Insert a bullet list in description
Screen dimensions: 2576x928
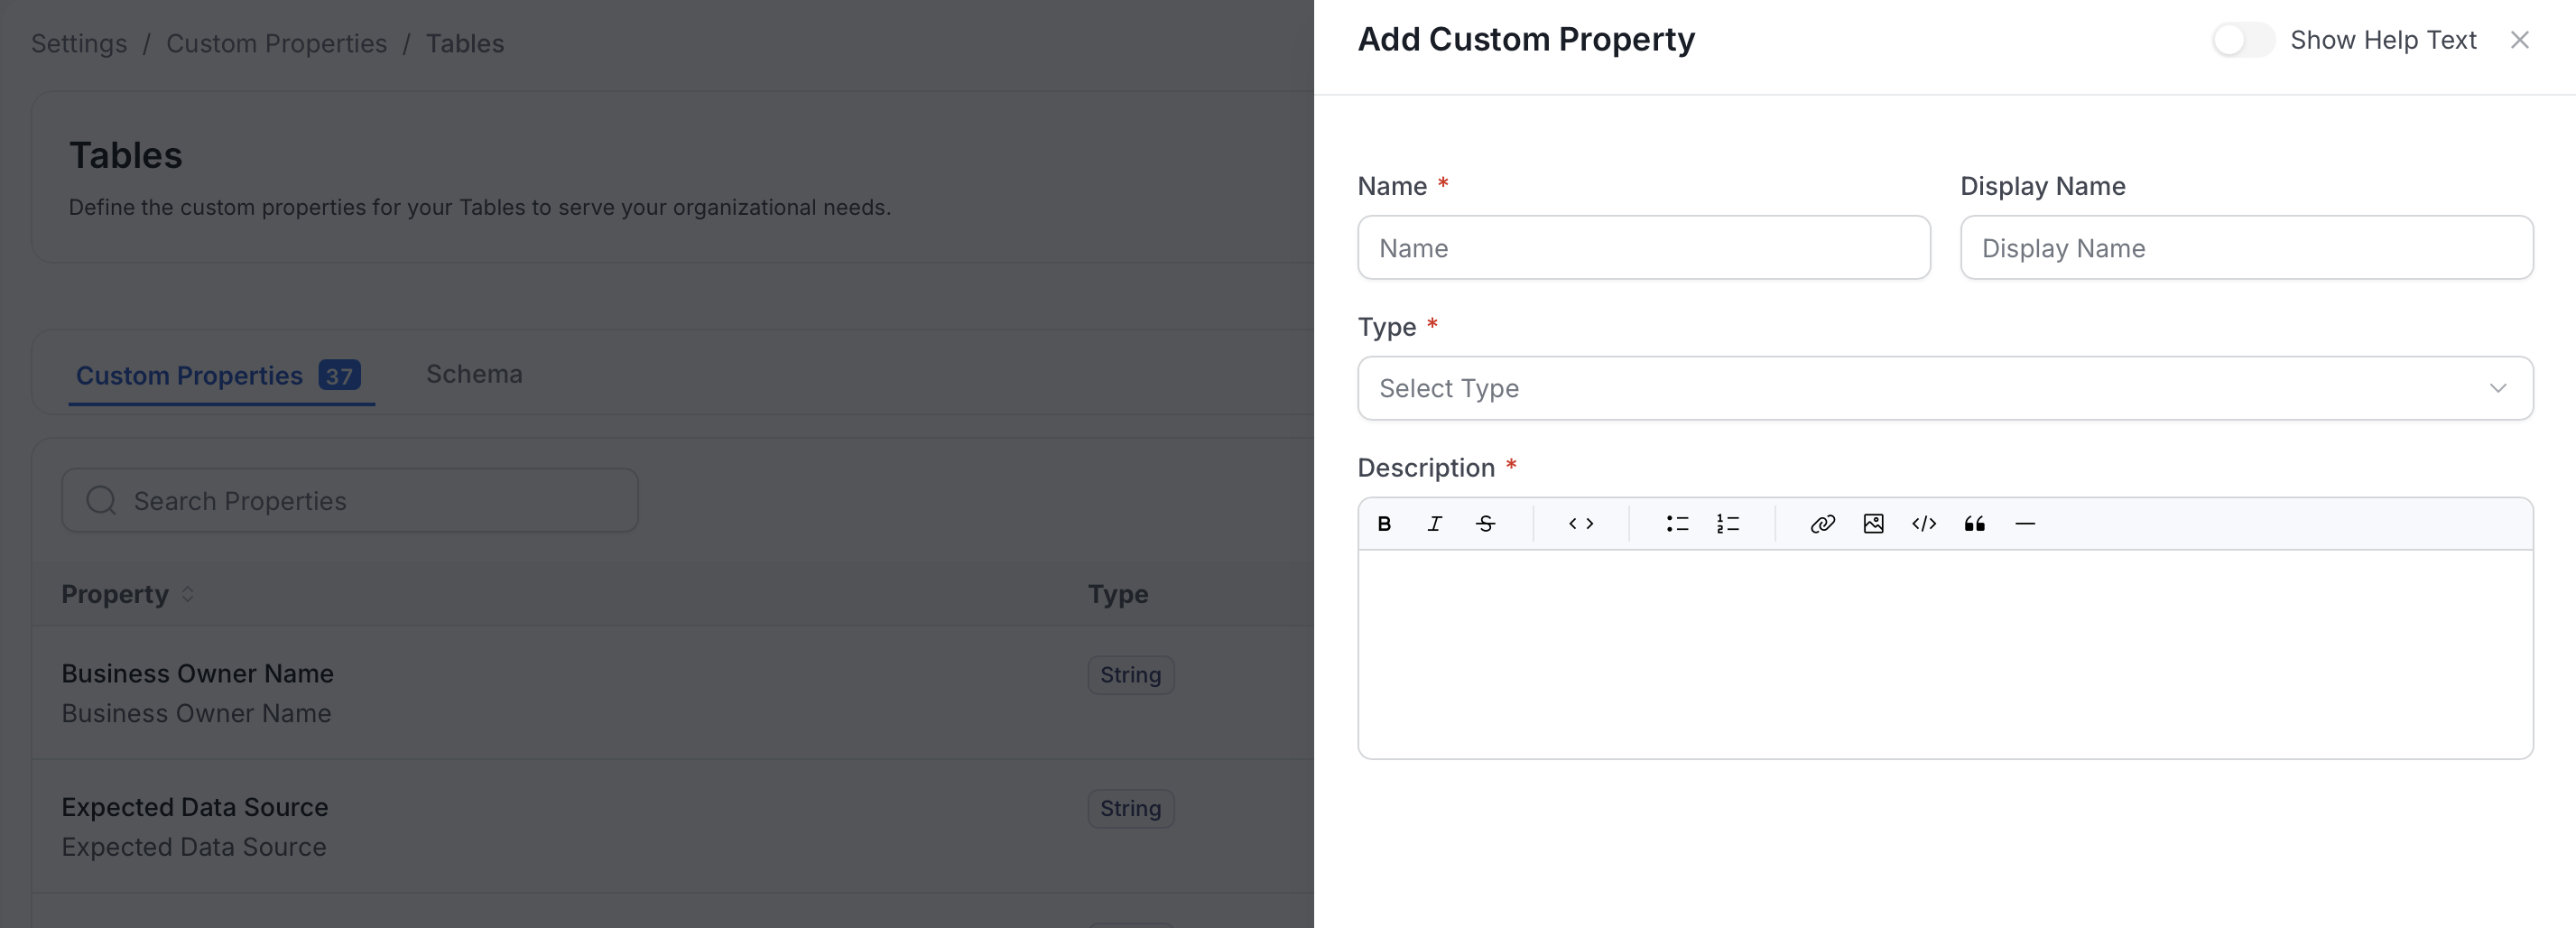(1677, 523)
